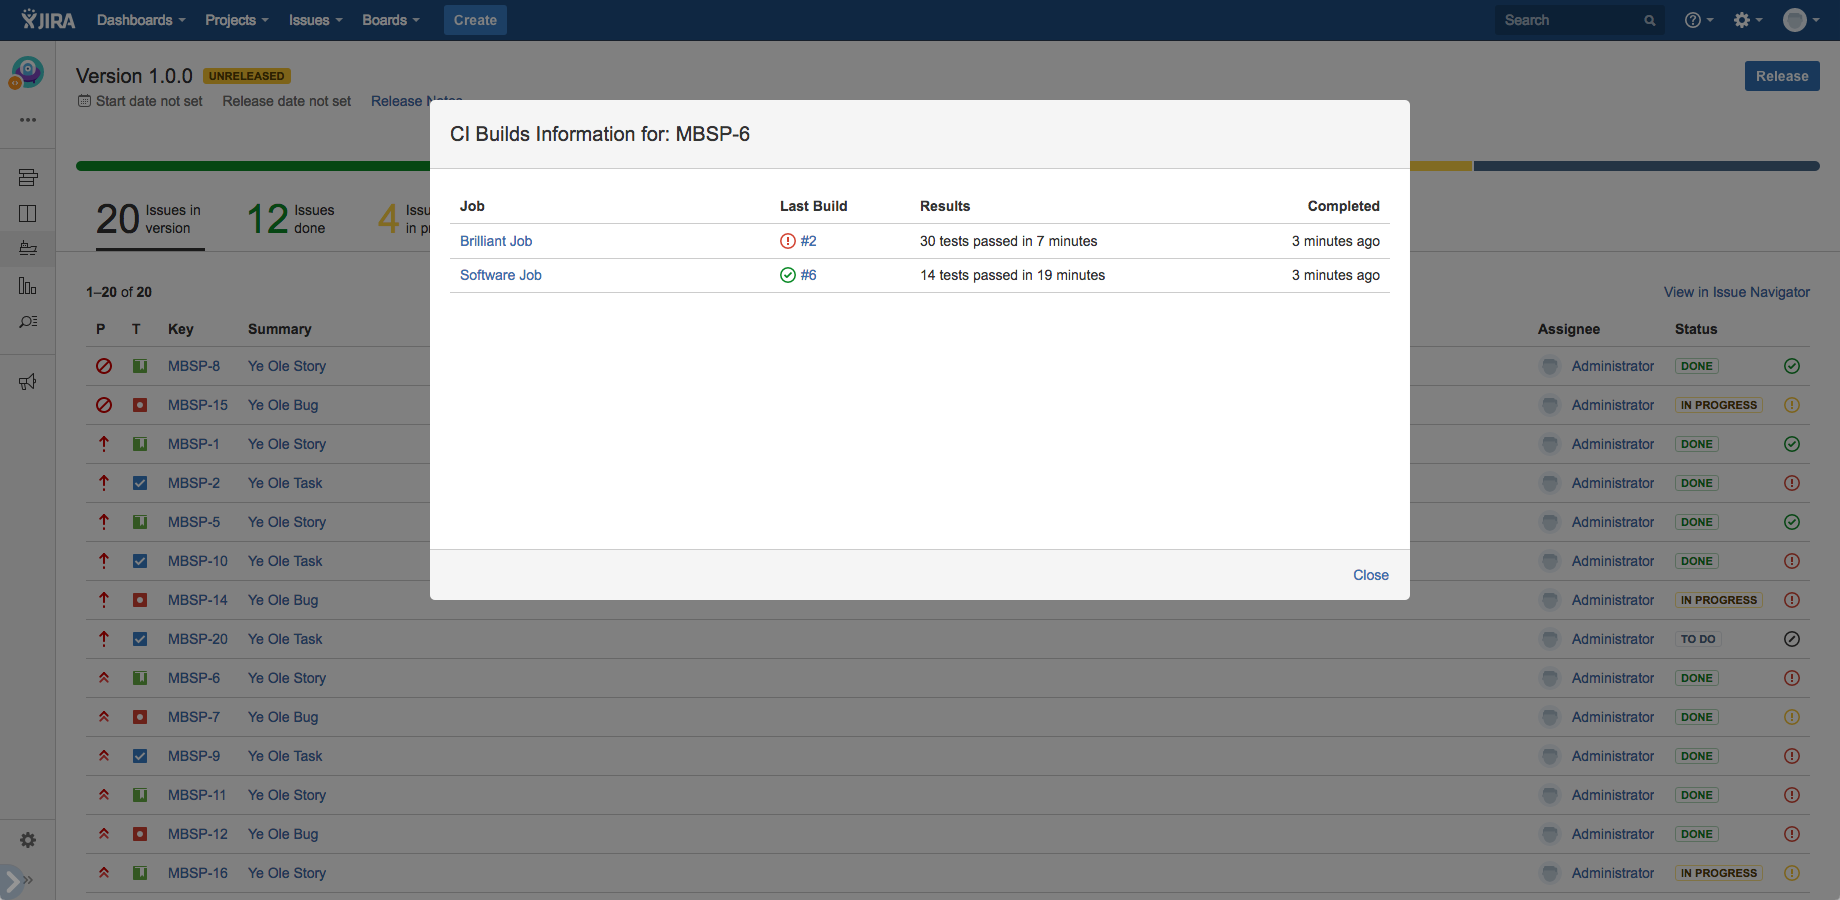Open successful build #6 link
The width and height of the screenshot is (1840, 900).
[x=808, y=275]
